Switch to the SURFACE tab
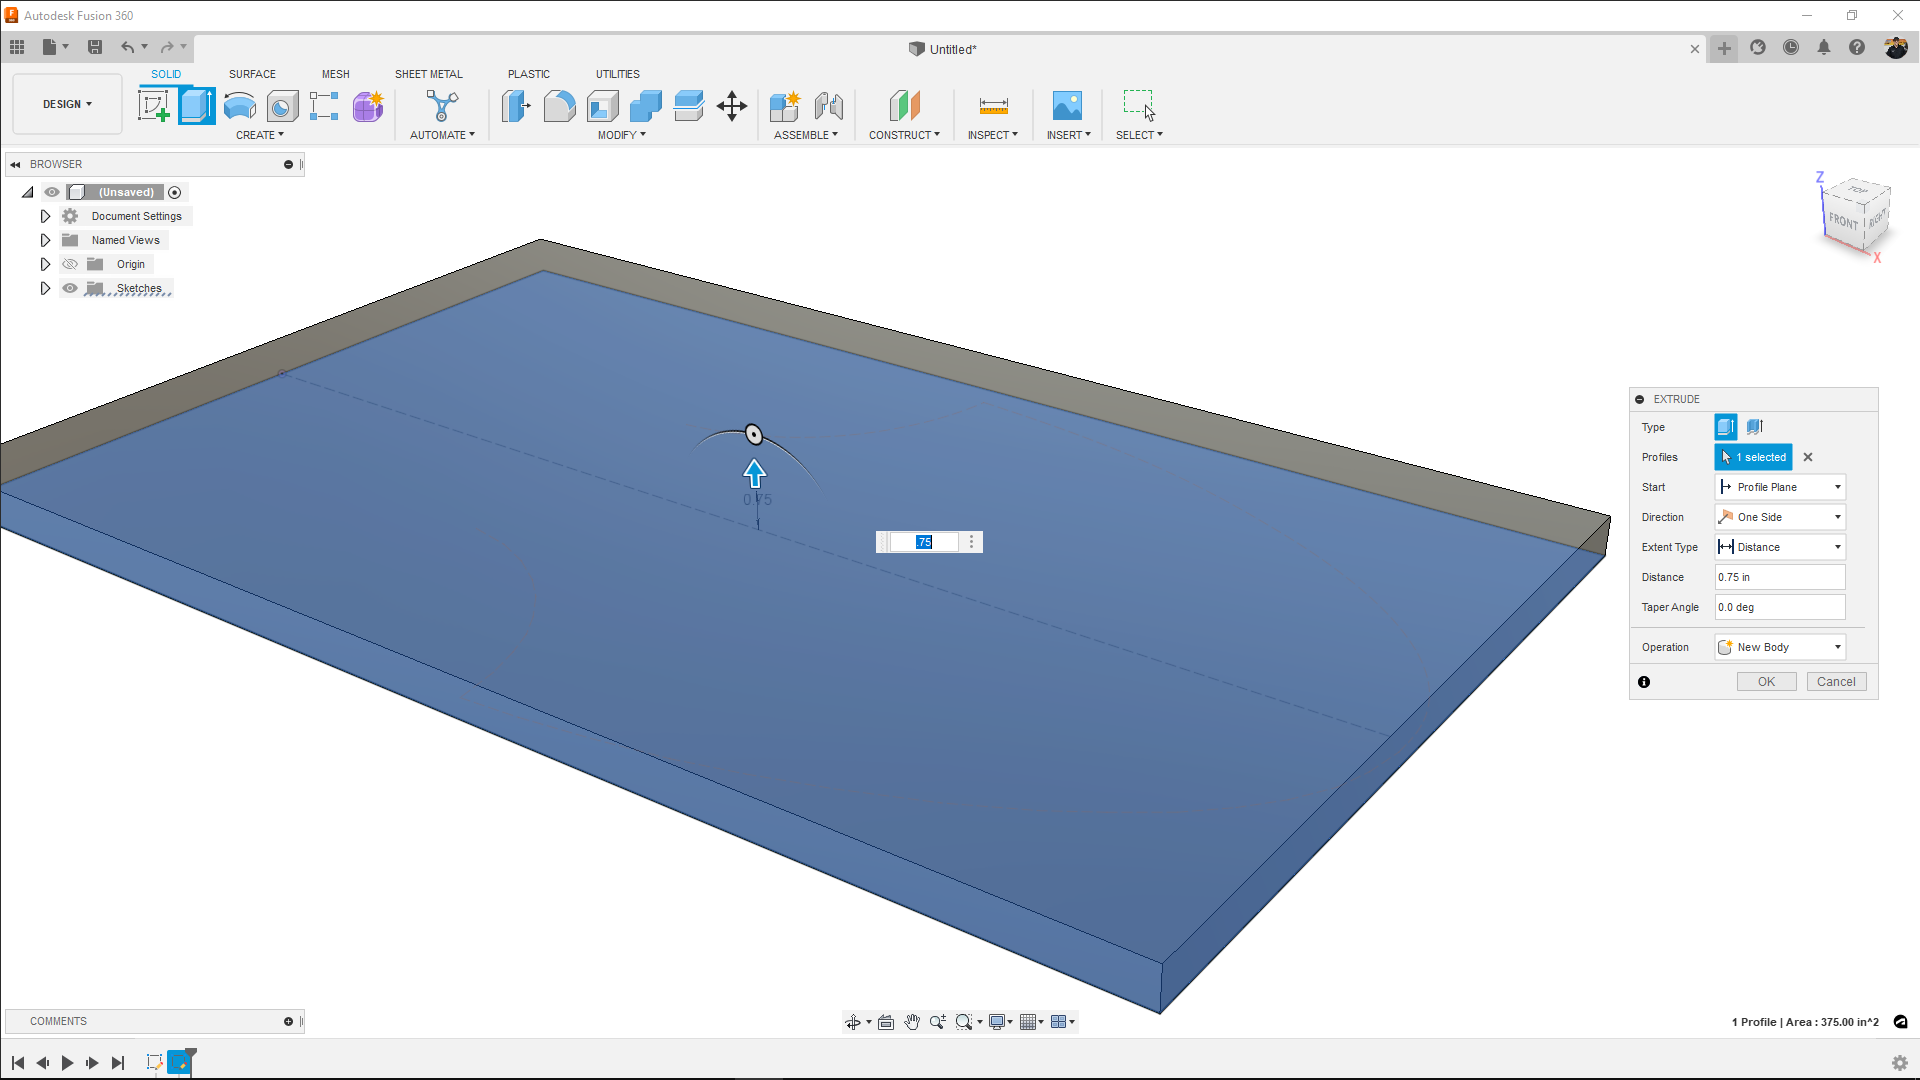Screen dimensions: 1920x1080 coord(252,74)
